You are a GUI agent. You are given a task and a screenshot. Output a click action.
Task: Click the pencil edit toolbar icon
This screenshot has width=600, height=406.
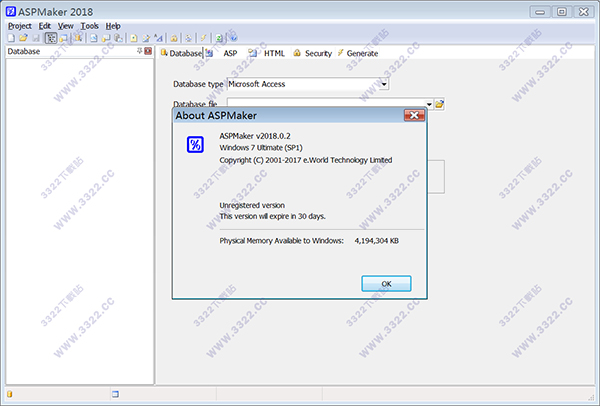(x=146, y=38)
